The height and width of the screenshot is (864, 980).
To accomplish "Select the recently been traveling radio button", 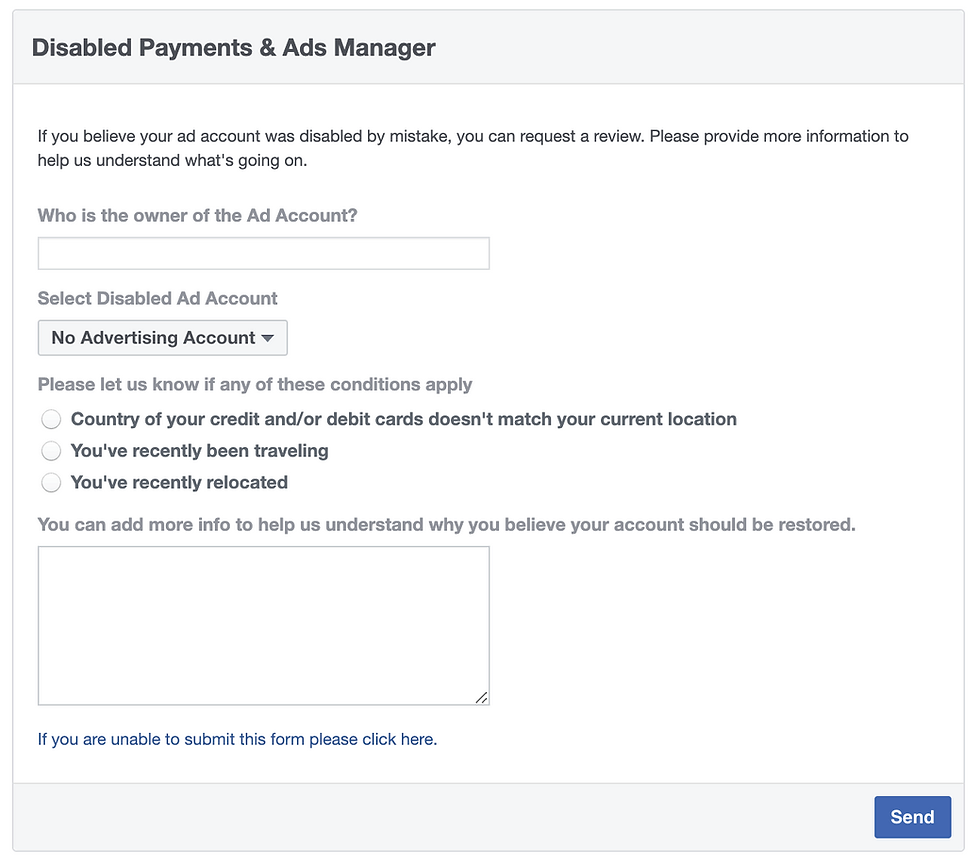I will point(51,451).
